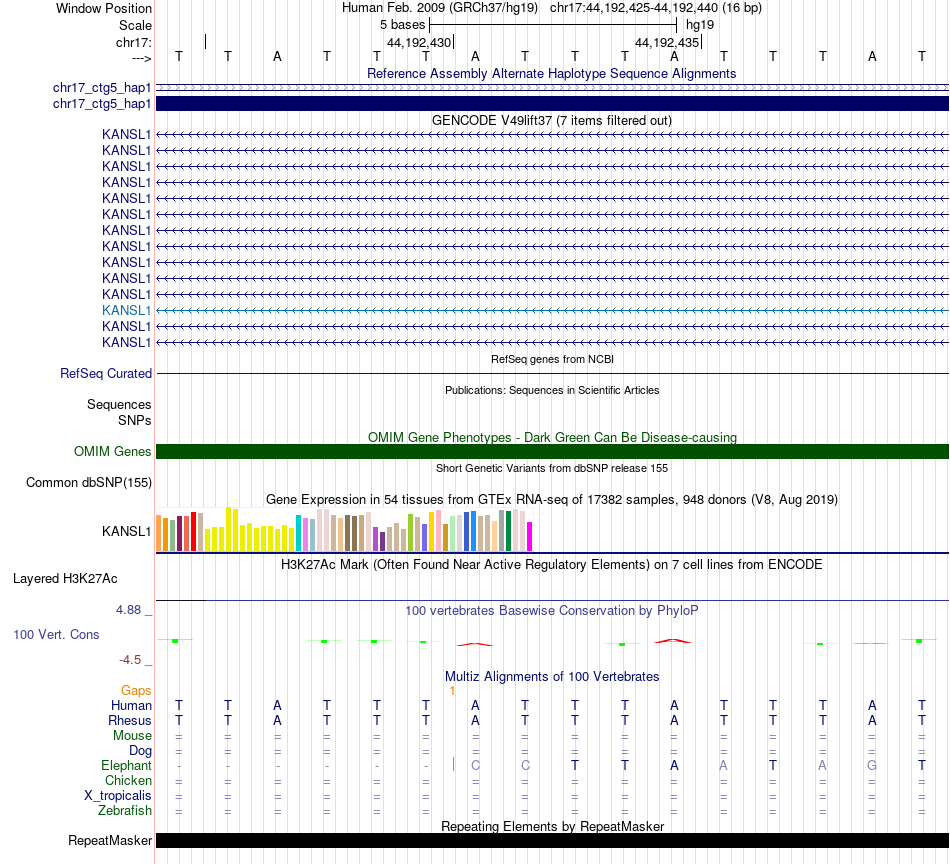Click the 44,192,435 position marker

(667, 42)
